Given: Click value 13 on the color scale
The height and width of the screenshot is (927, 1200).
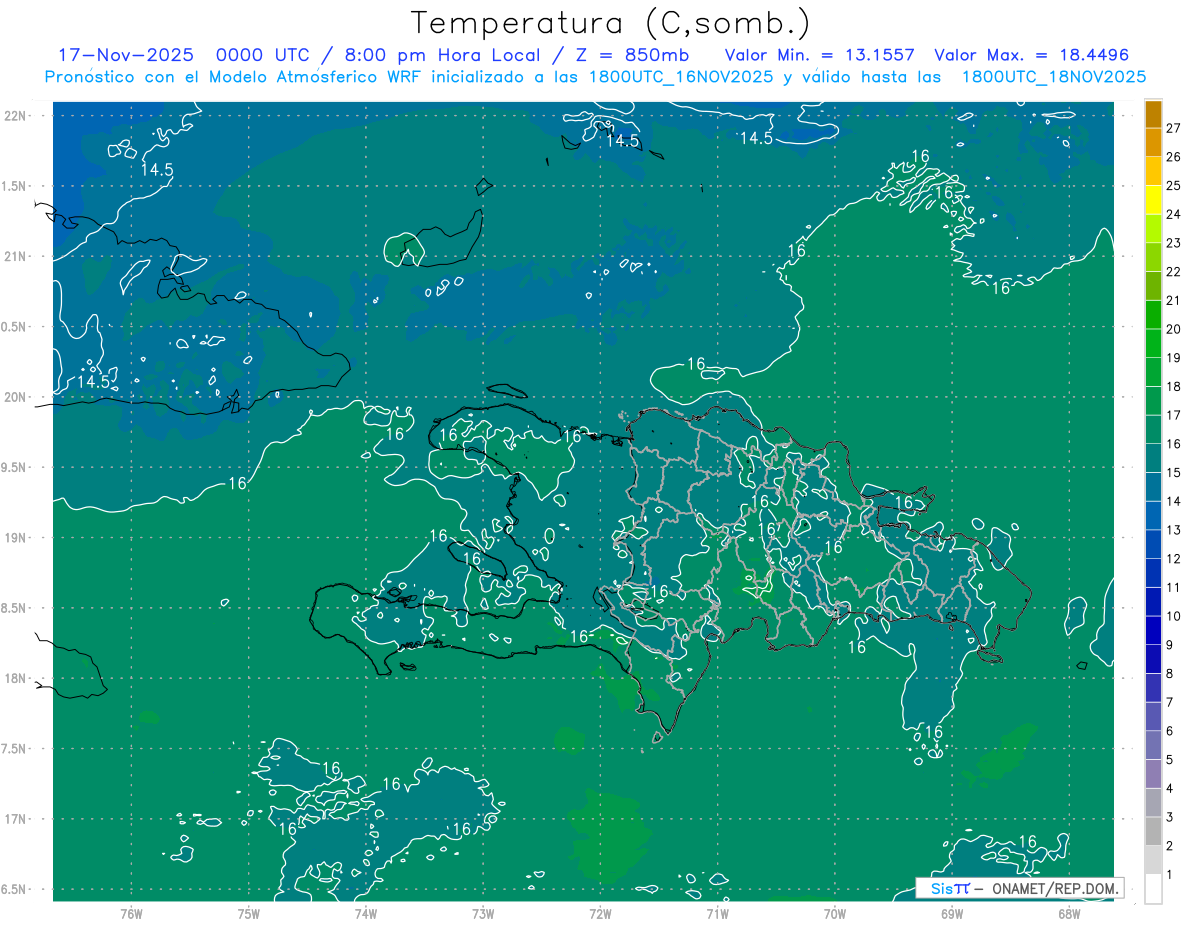Looking at the screenshot, I should point(1174,530).
